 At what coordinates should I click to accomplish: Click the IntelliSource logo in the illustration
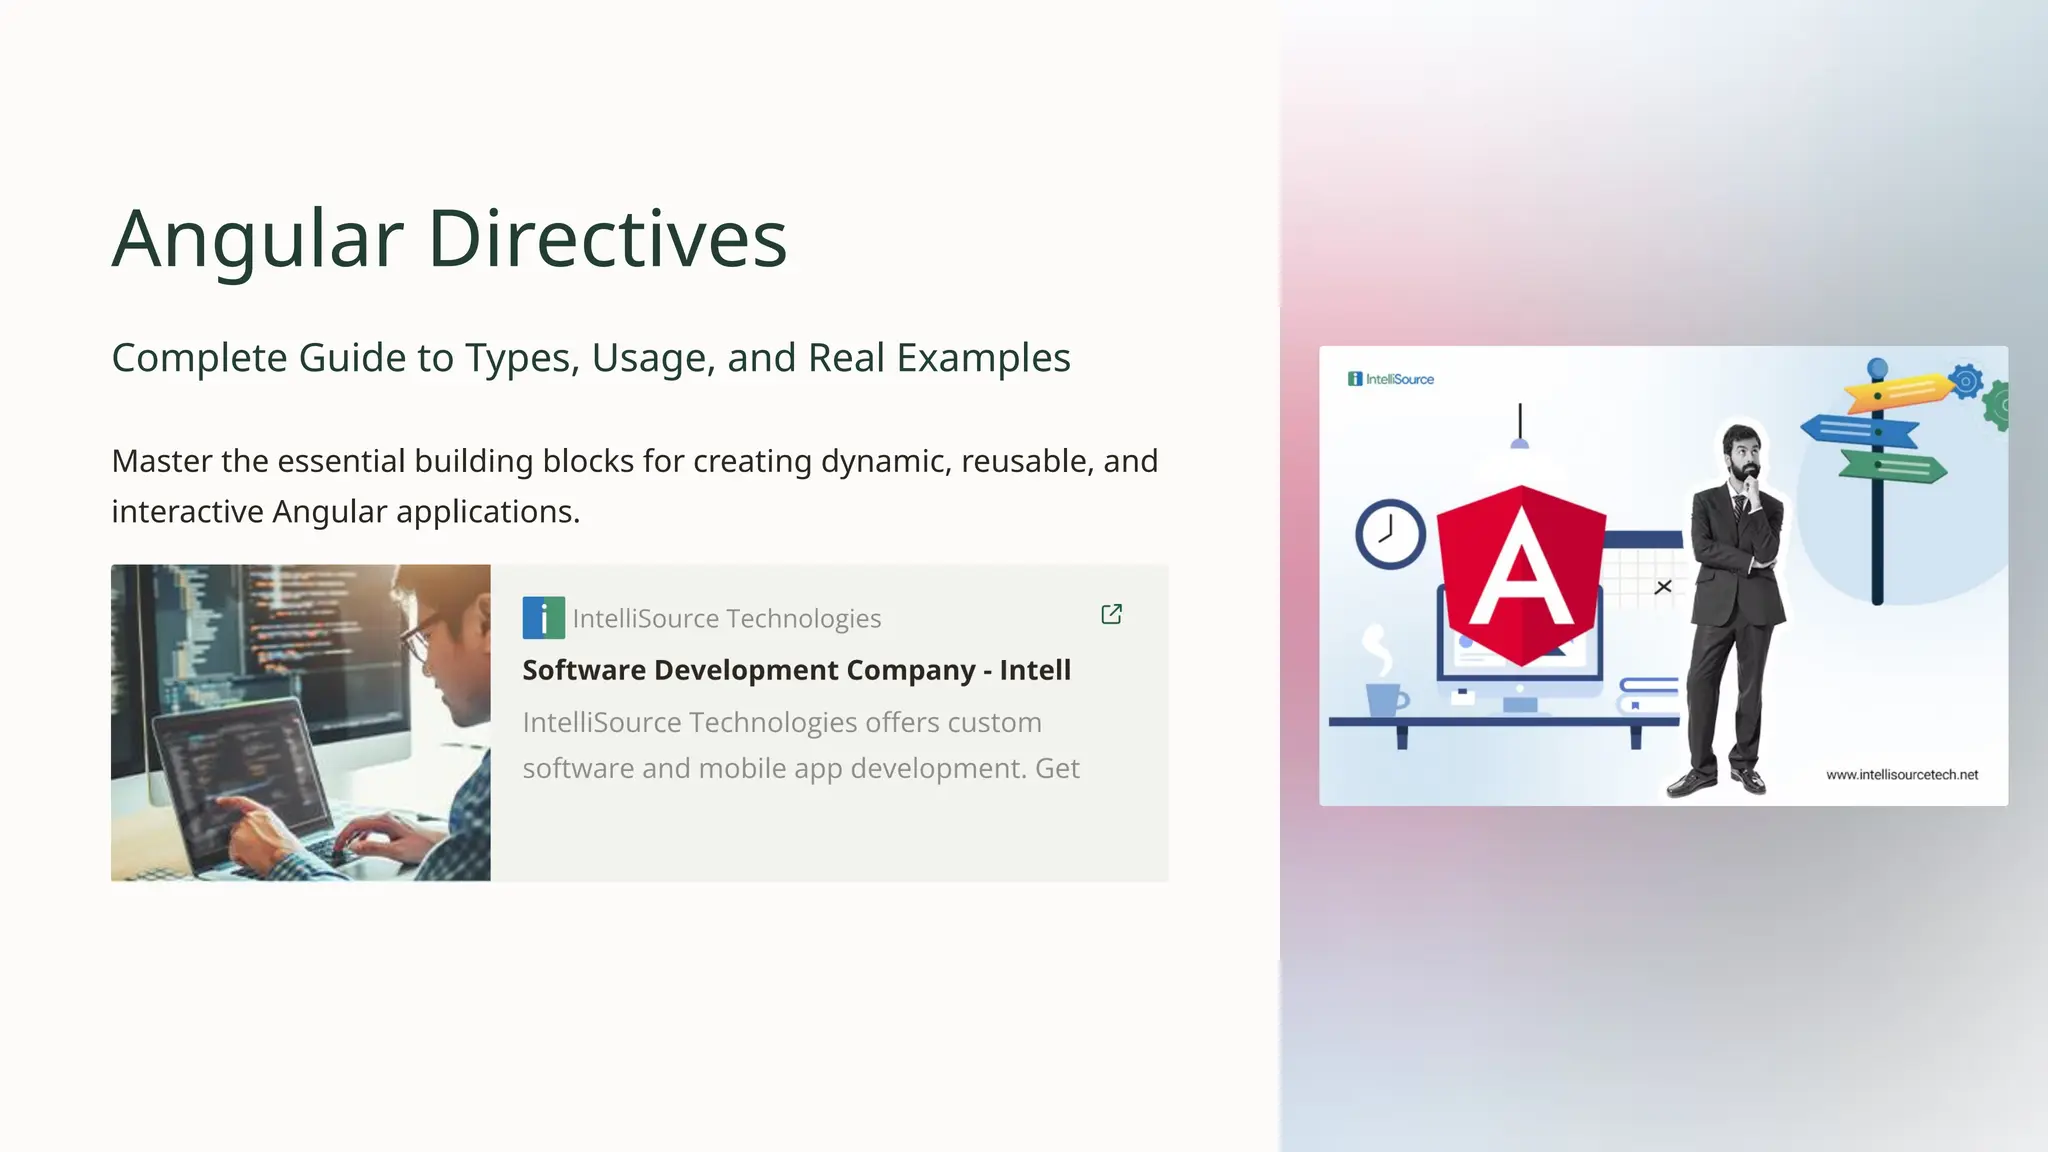tap(1391, 379)
